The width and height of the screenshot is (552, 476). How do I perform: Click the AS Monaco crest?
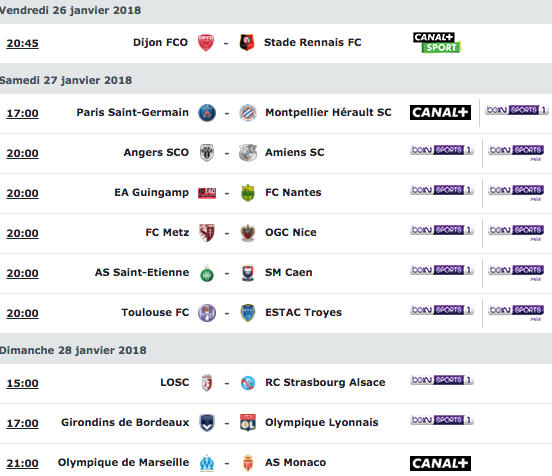[248, 463]
